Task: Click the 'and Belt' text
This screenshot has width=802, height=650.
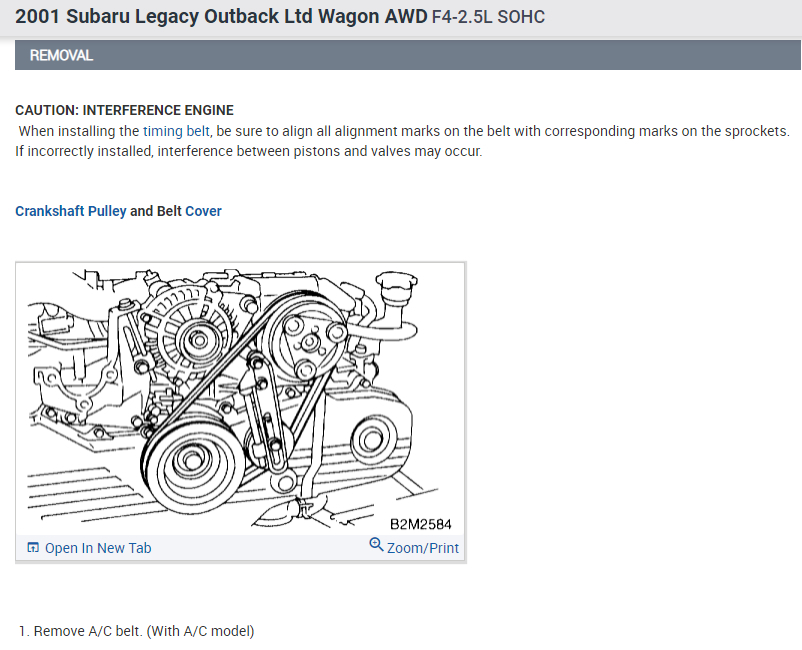Action: (155, 211)
